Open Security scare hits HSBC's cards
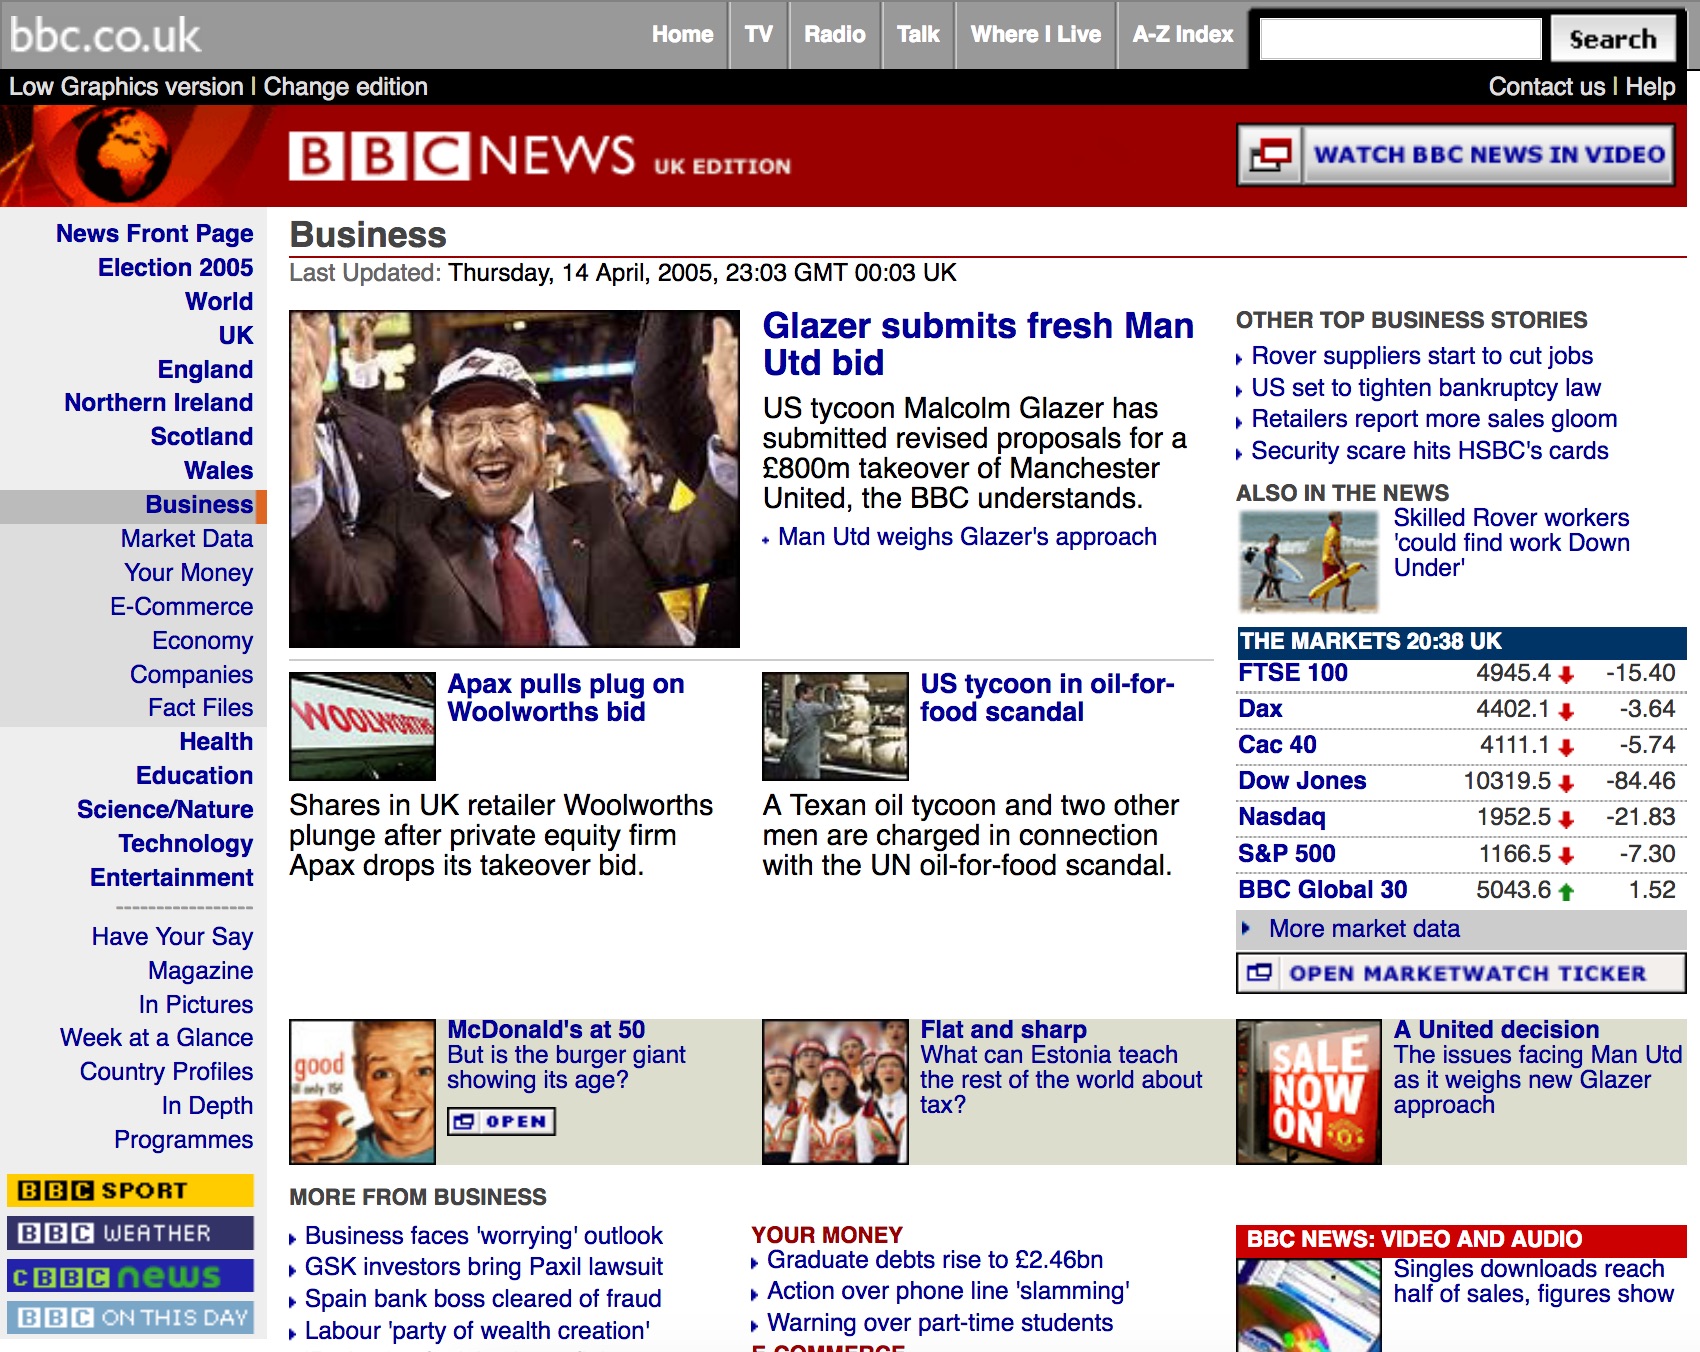1700x1352 pixels. tap(1430, 451)
